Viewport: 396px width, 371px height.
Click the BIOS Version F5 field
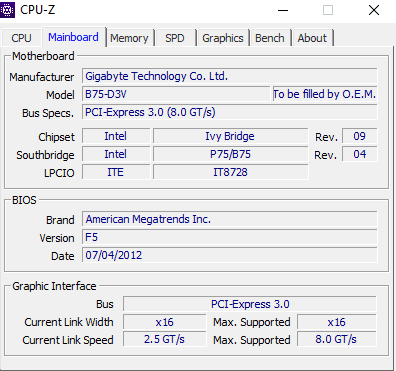230,237
